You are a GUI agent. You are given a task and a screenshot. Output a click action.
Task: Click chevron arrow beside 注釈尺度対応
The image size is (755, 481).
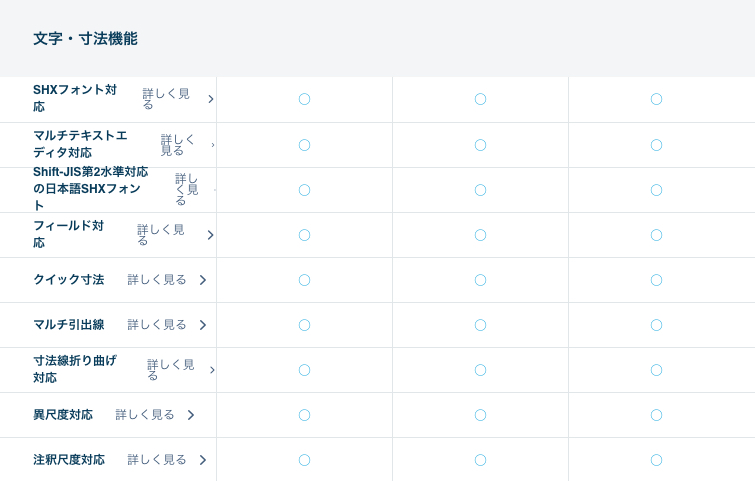(x=203, y=460)
